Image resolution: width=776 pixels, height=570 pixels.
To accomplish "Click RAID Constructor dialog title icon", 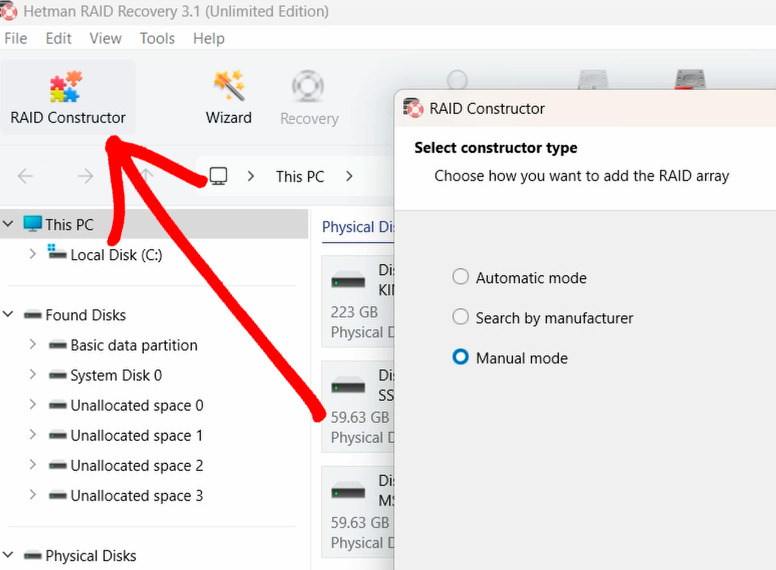I will (x=413, y=108).
